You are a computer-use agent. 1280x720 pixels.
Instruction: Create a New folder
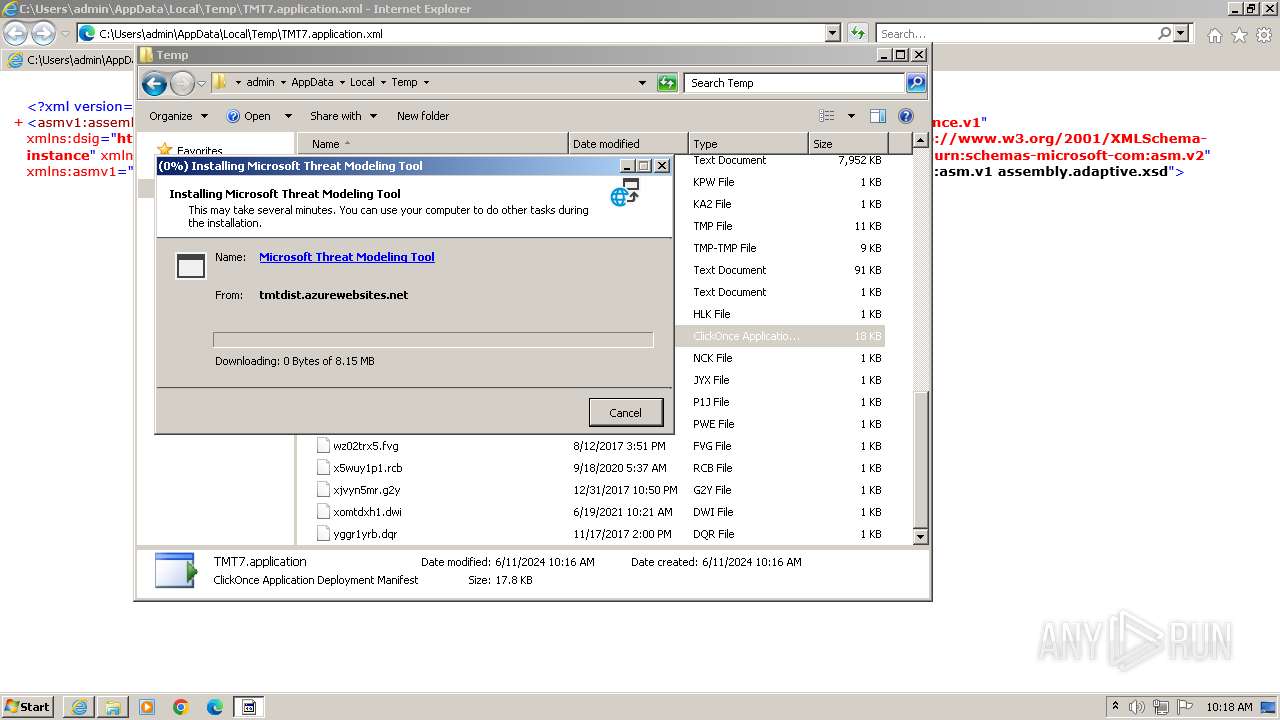pyautogui.click(x=423, y=116)
